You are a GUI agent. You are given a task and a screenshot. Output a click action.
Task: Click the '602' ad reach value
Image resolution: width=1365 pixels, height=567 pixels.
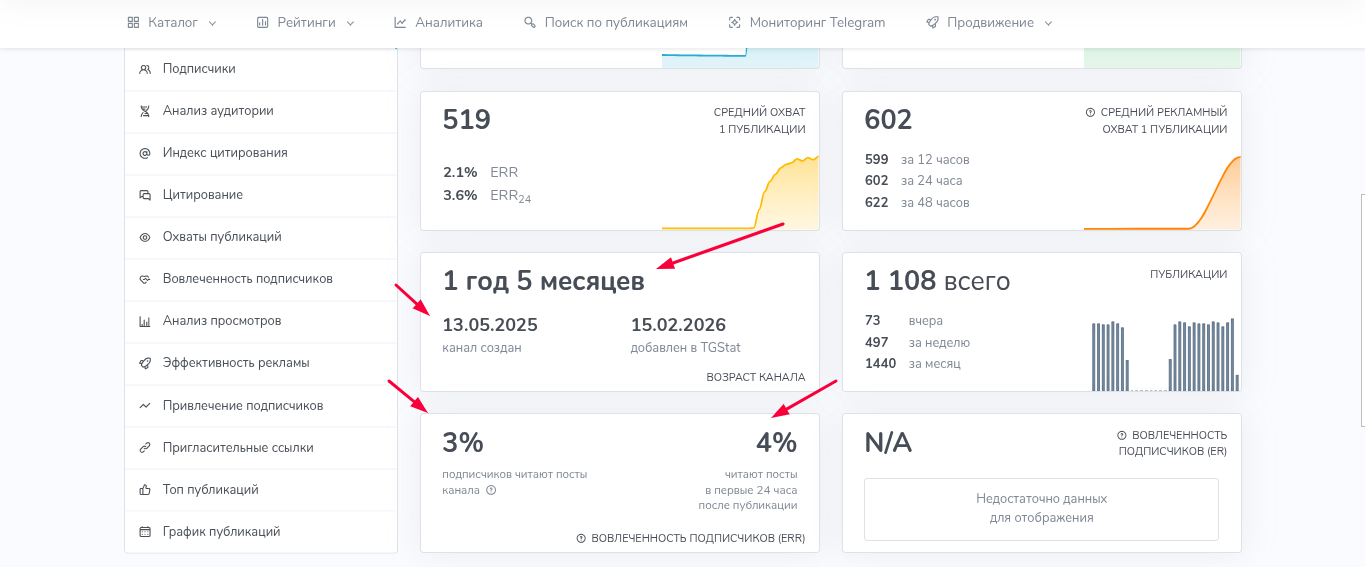tap(889, 120)
